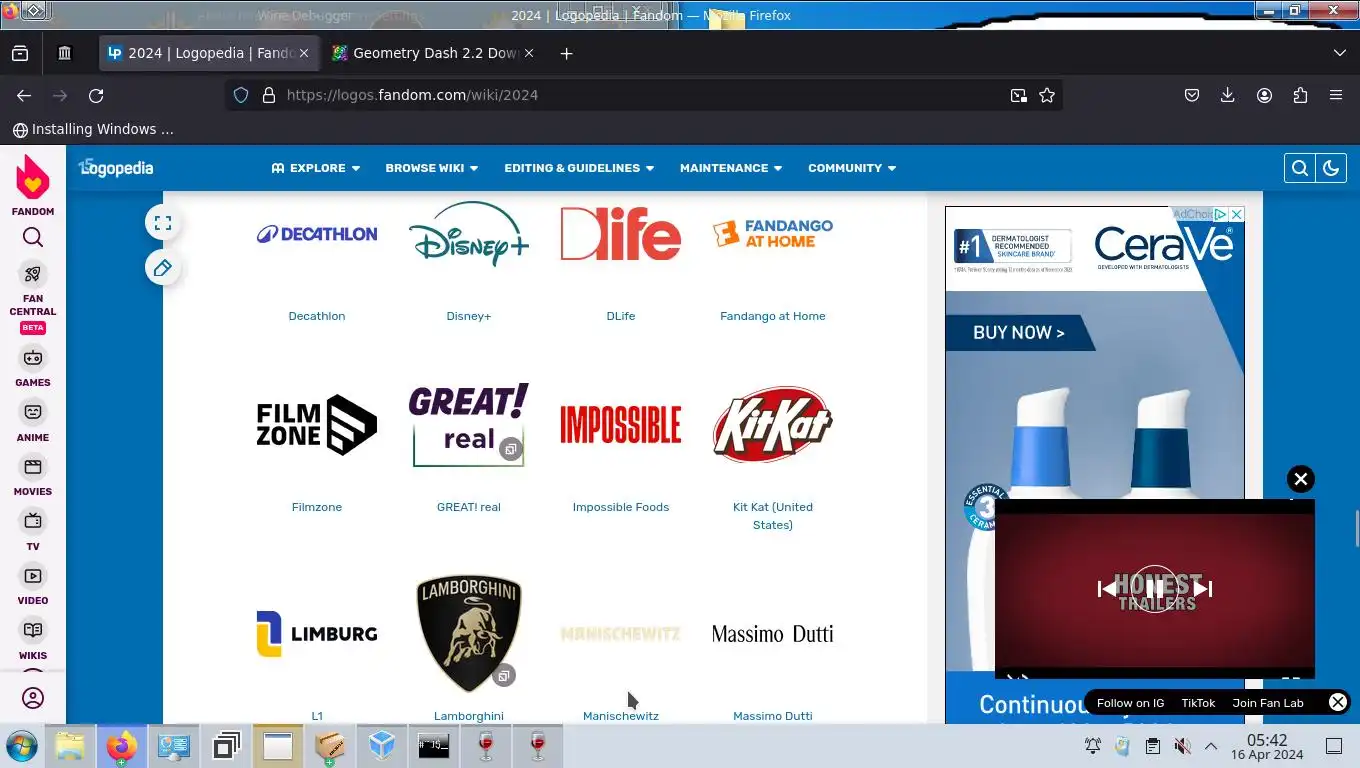Close the floating video player

click(x=1300, y=479)
